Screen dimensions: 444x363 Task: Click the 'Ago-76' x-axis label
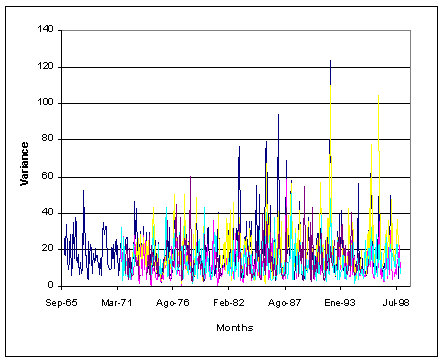click(x=172, y=303)
